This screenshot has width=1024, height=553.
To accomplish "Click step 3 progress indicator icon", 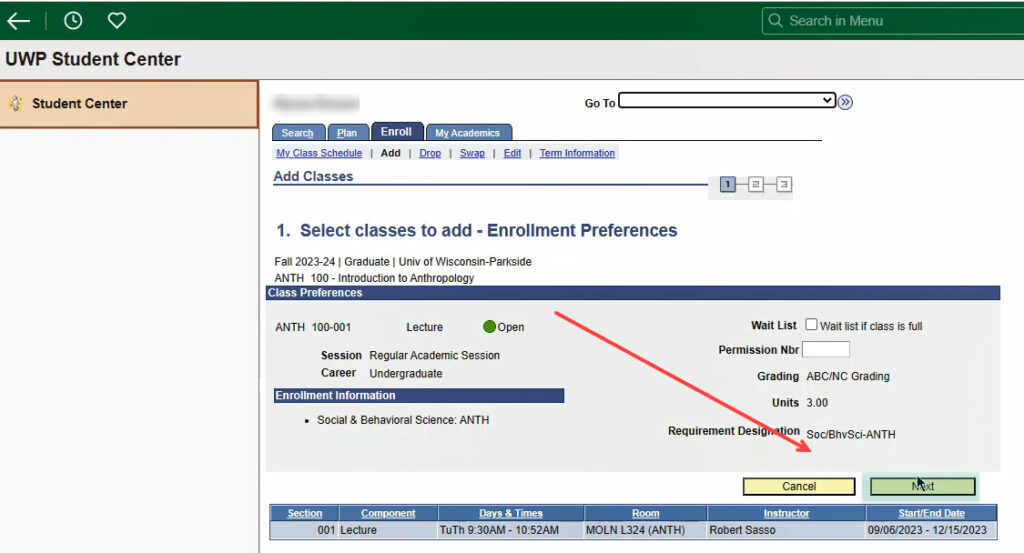I will click(x=784, y=185).
